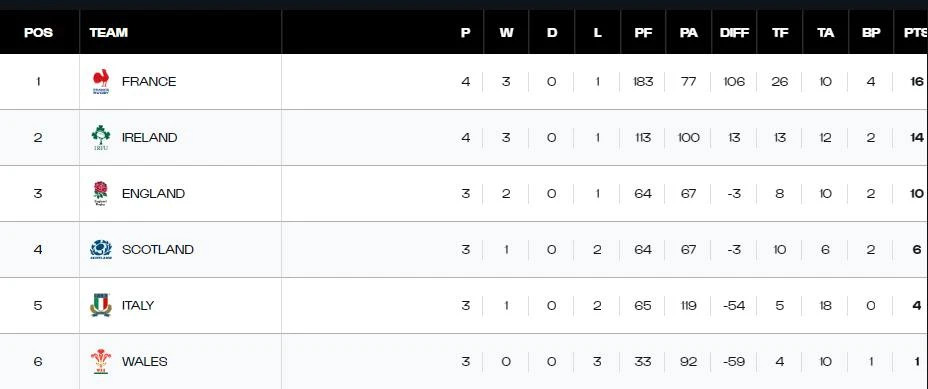Click the Italy shield crest logo
928x389 pixels.
[101, 306]
